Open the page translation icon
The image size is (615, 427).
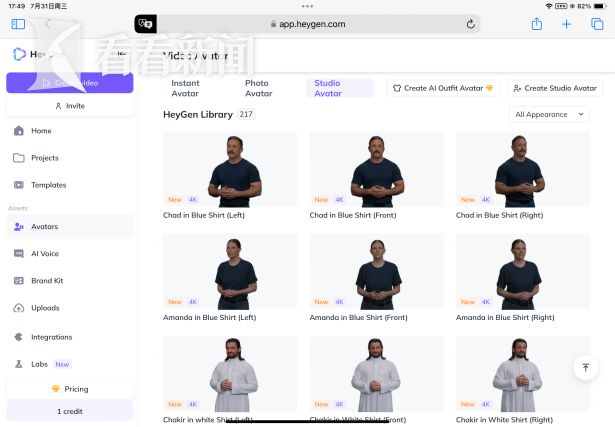[x=146, y=24]
